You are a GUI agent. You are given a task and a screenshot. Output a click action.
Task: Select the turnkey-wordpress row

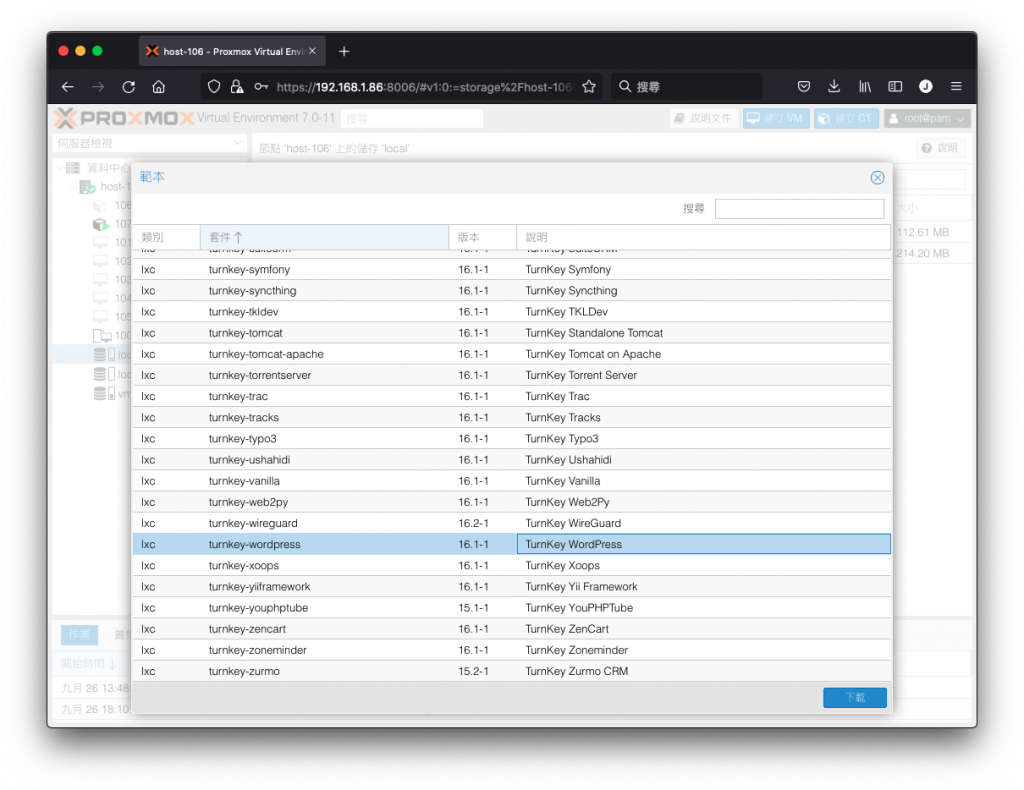511,545
